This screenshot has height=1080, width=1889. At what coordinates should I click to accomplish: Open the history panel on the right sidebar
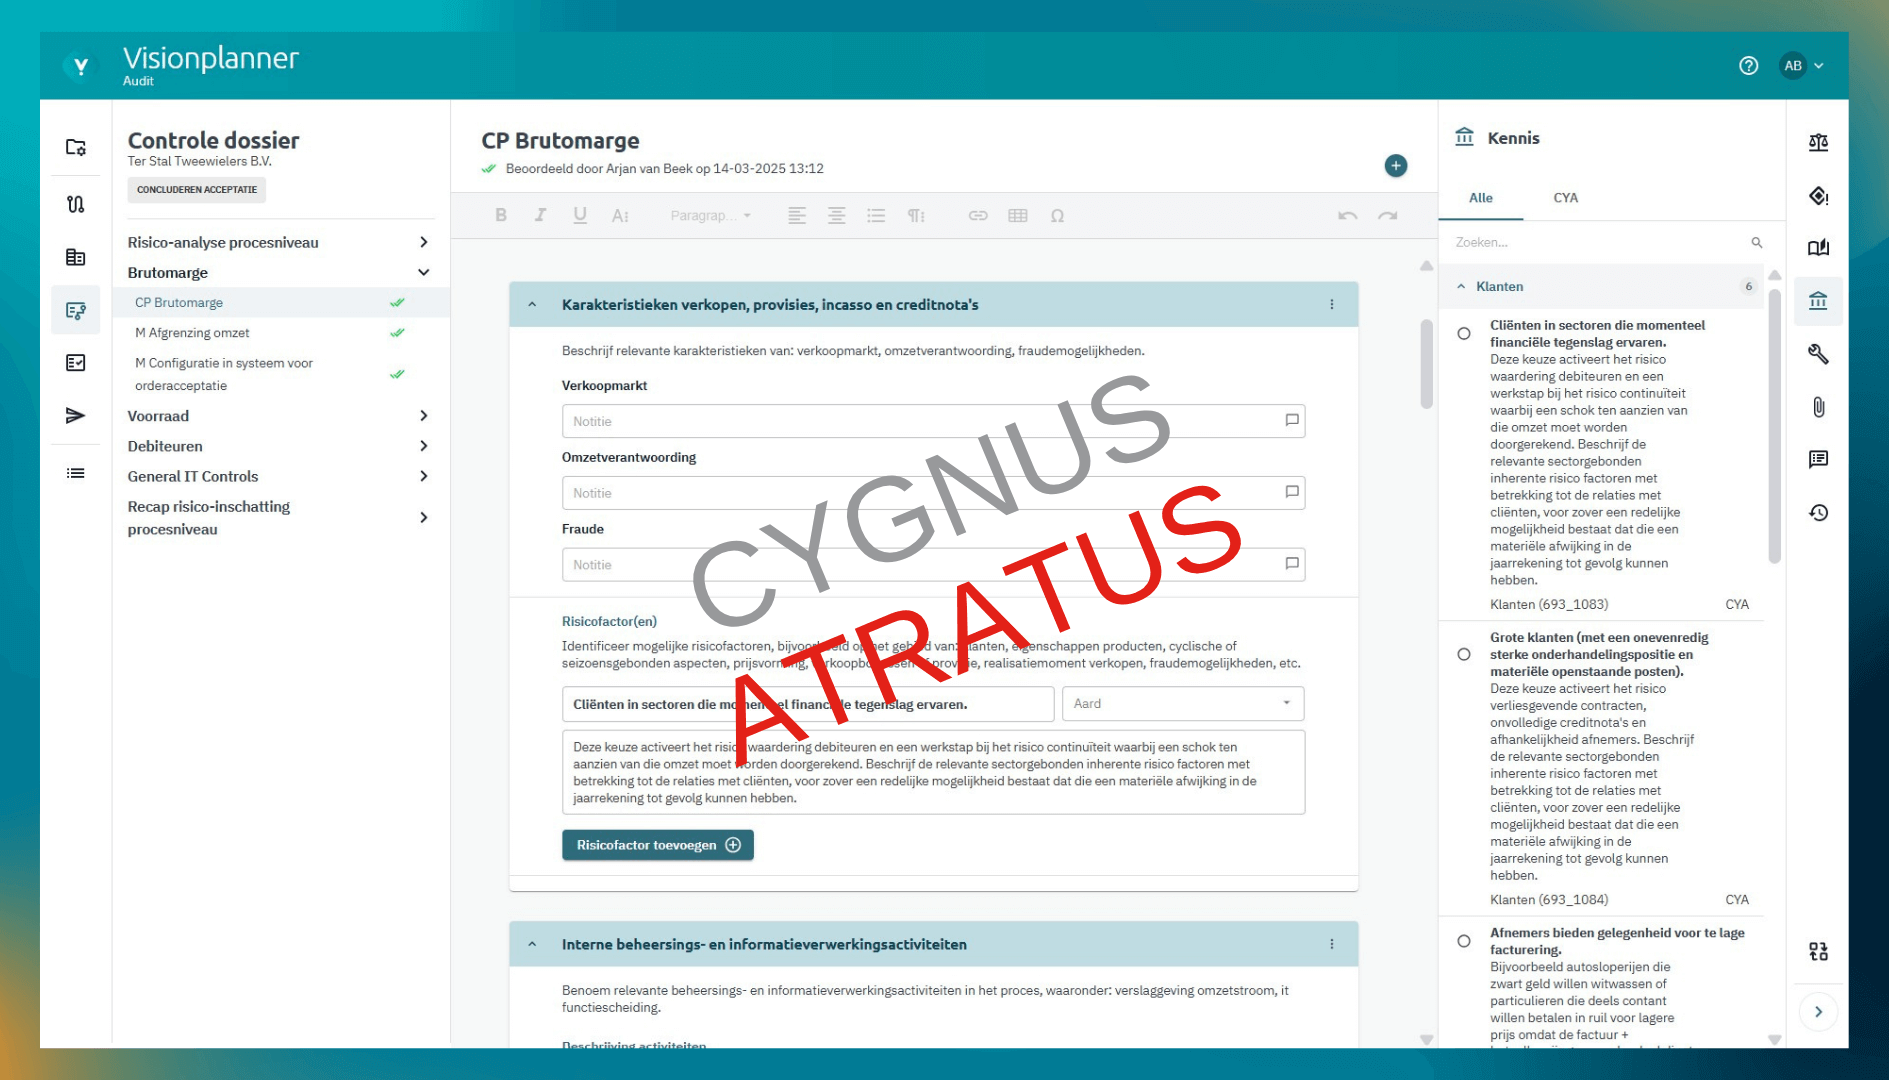[1818, 512]
